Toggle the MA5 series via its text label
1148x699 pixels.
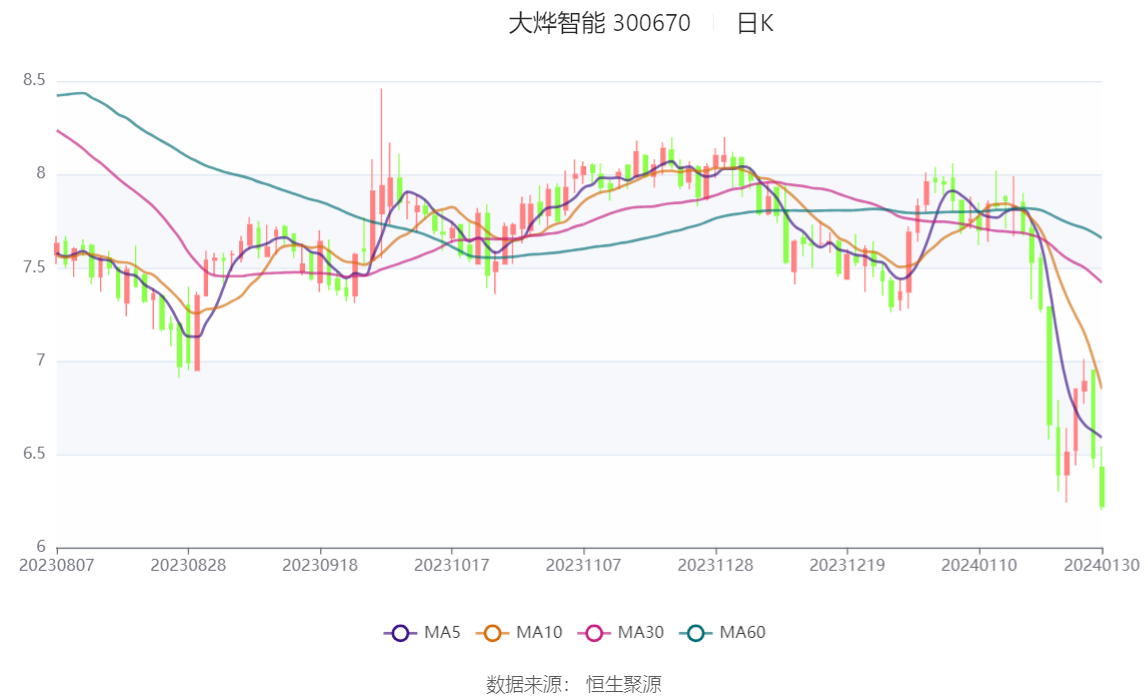442,633
